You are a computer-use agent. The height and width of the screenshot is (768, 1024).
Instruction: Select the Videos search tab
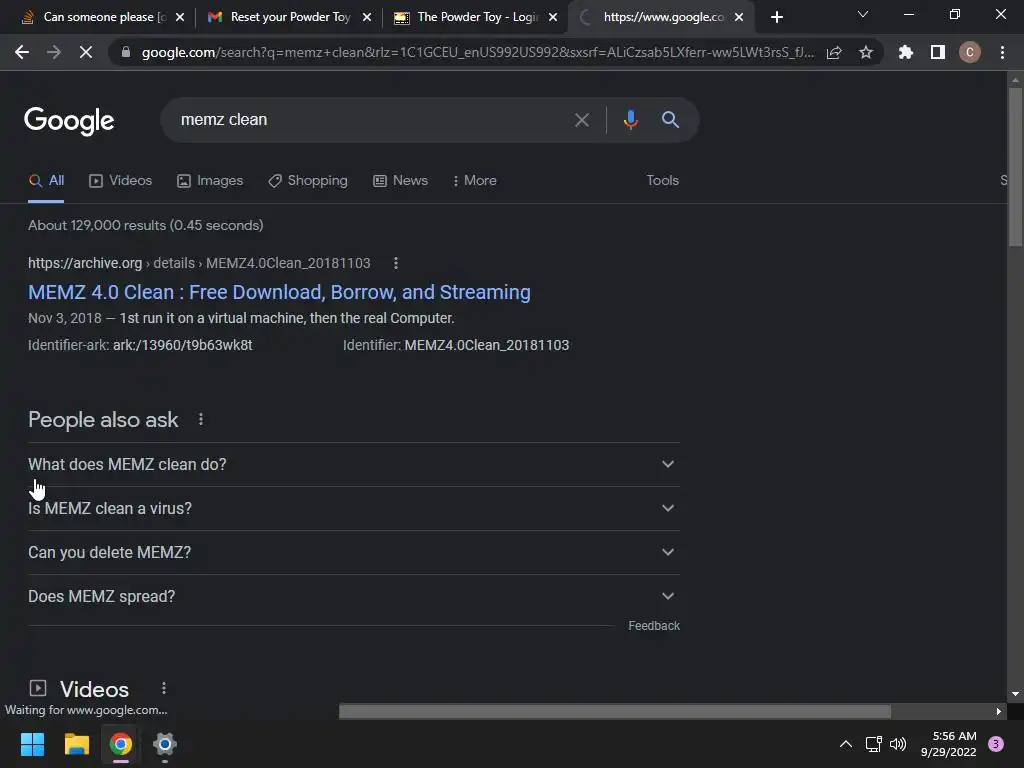(x=121, y=181)
